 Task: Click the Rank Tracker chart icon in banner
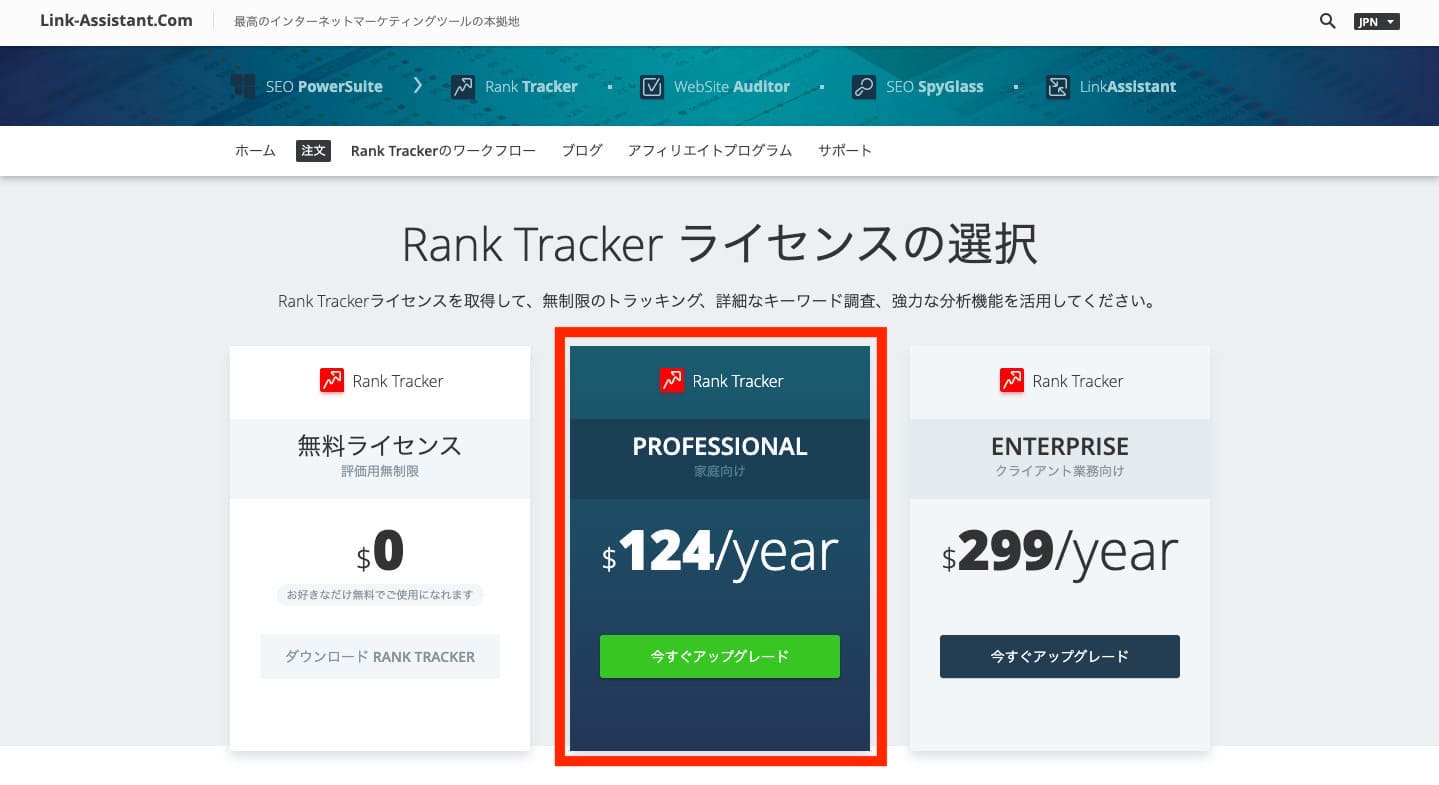462,87
